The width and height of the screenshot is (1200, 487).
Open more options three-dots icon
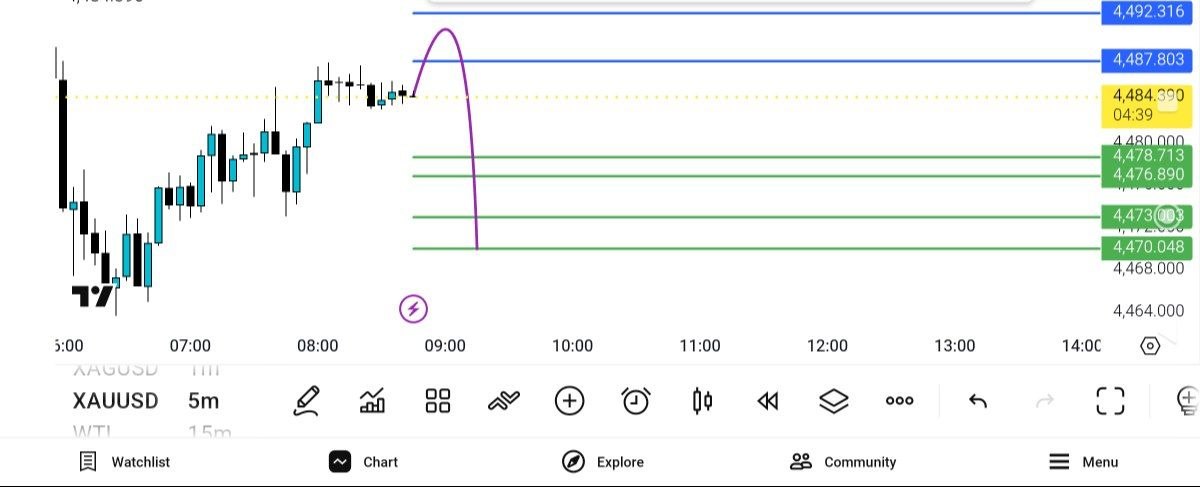coord(900,401)
